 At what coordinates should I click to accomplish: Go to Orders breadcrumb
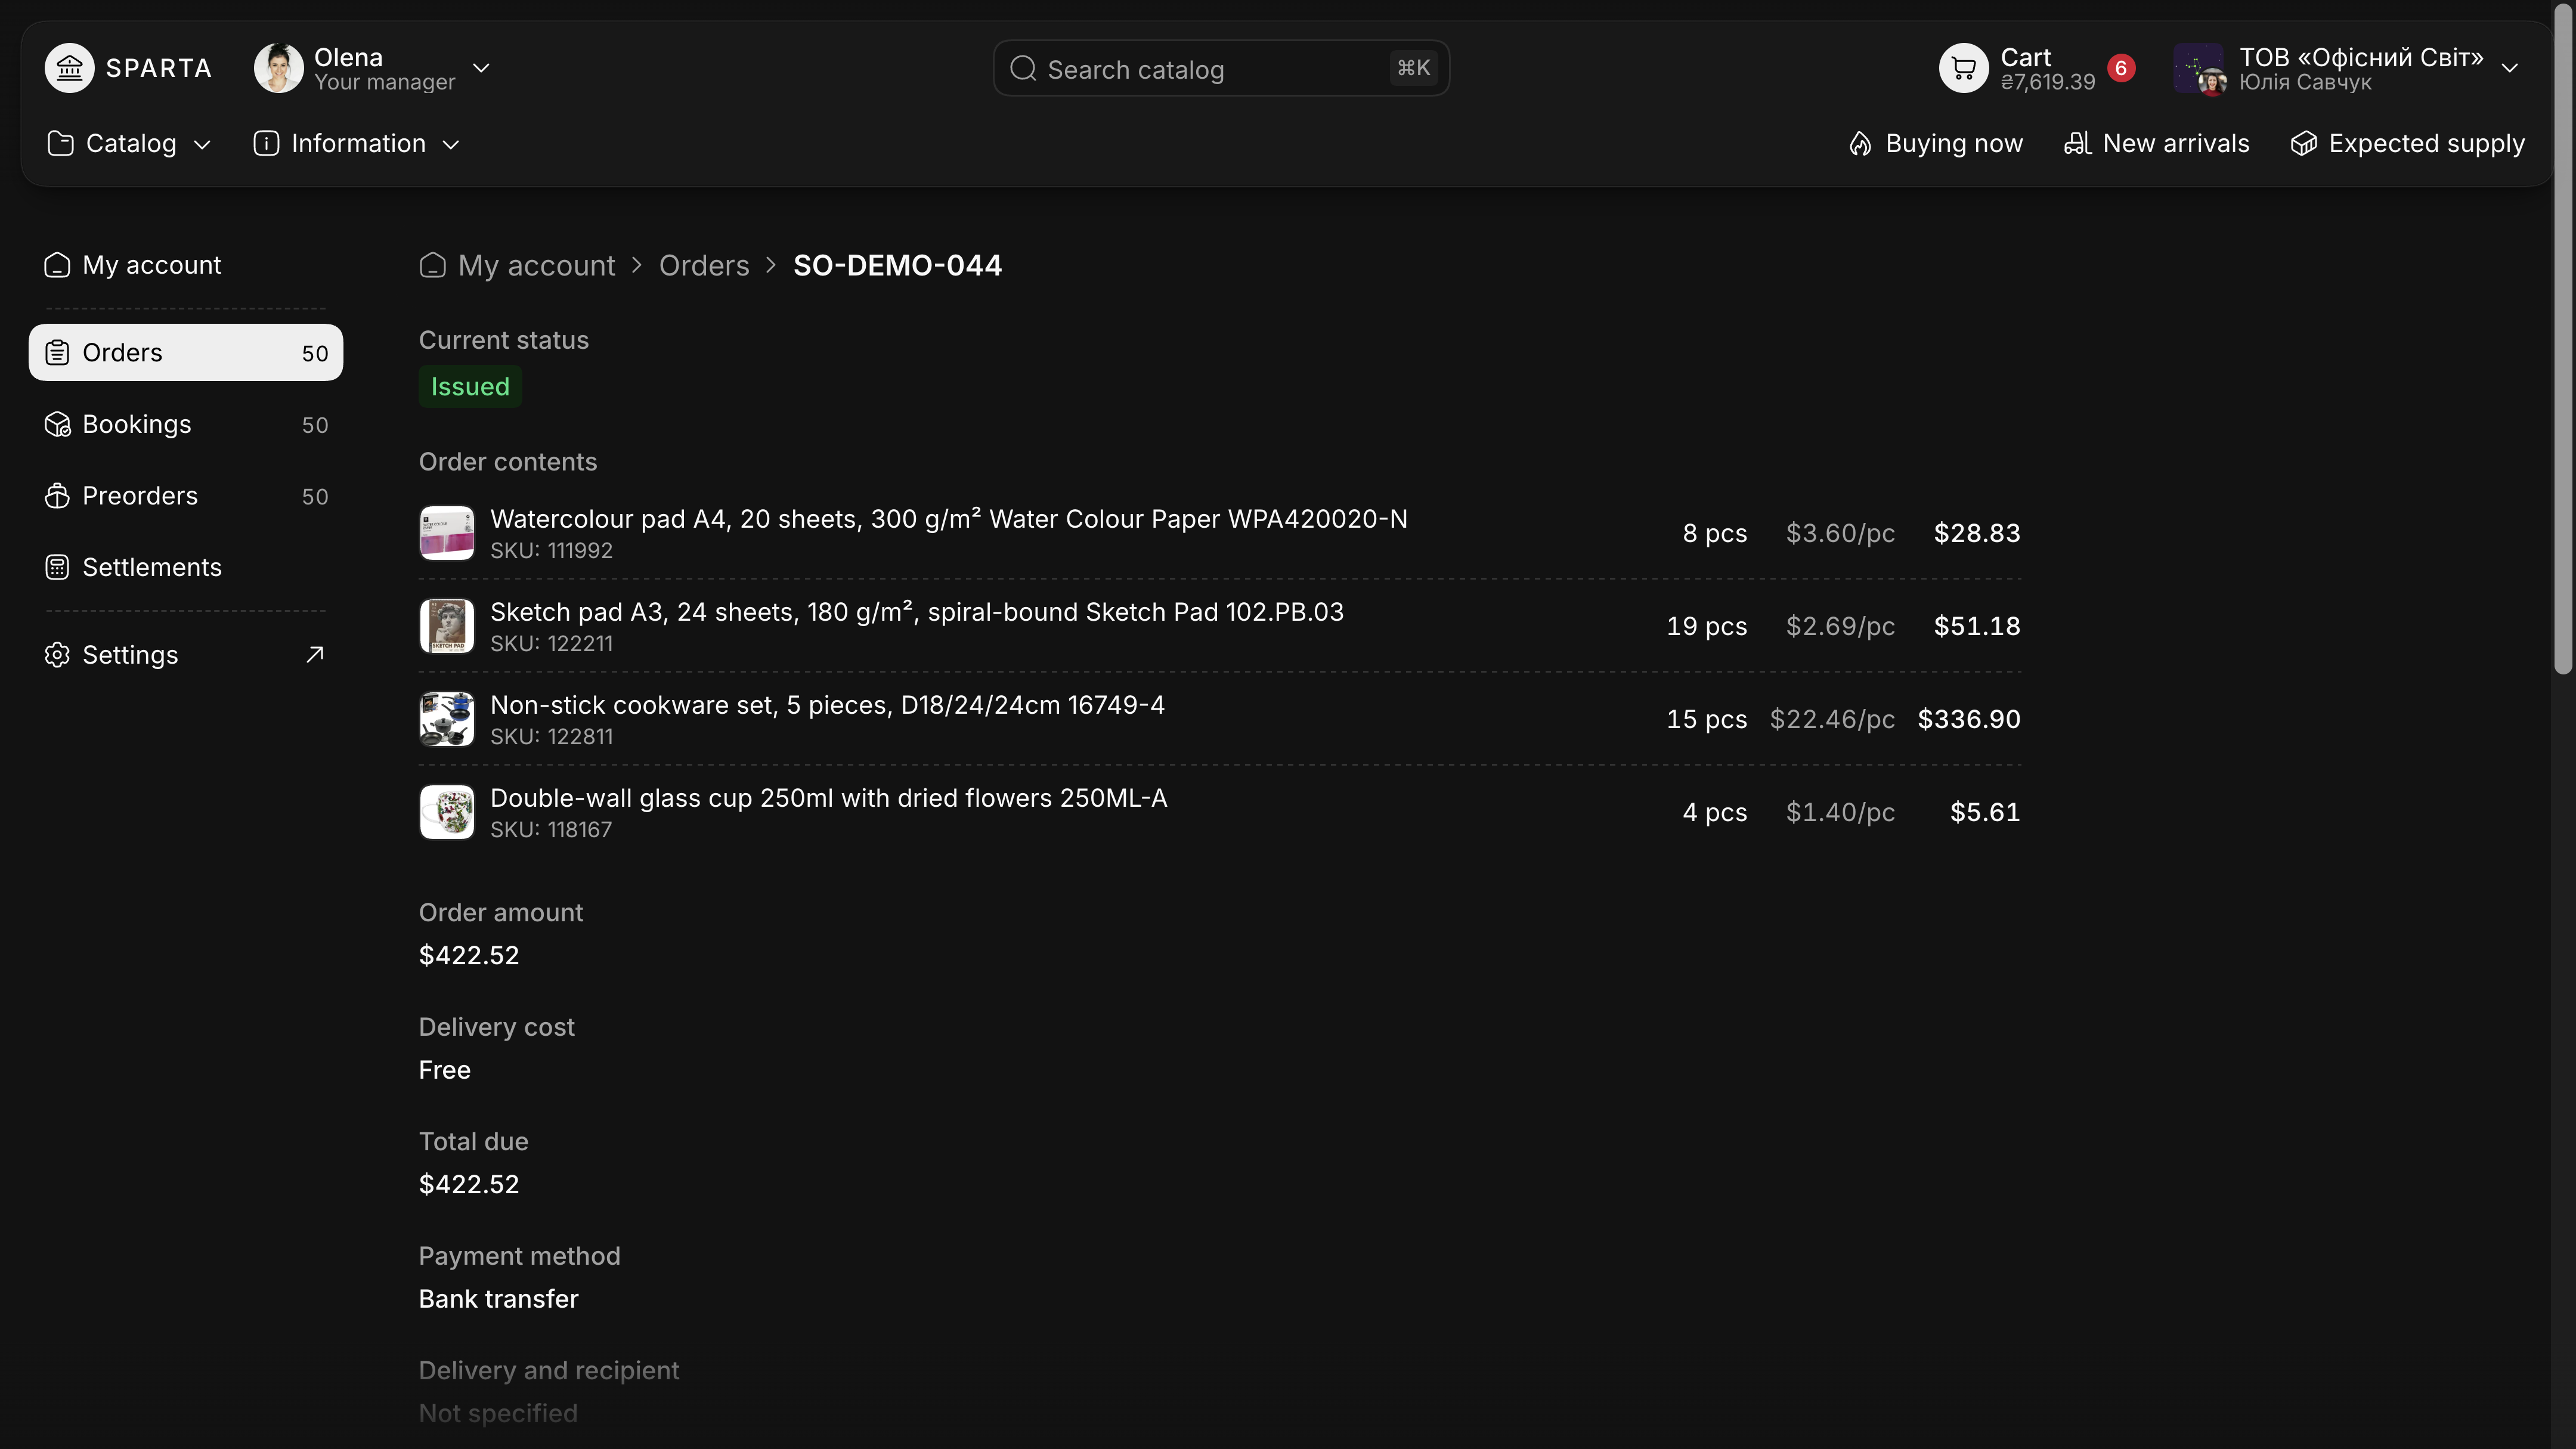click(704, 265)
